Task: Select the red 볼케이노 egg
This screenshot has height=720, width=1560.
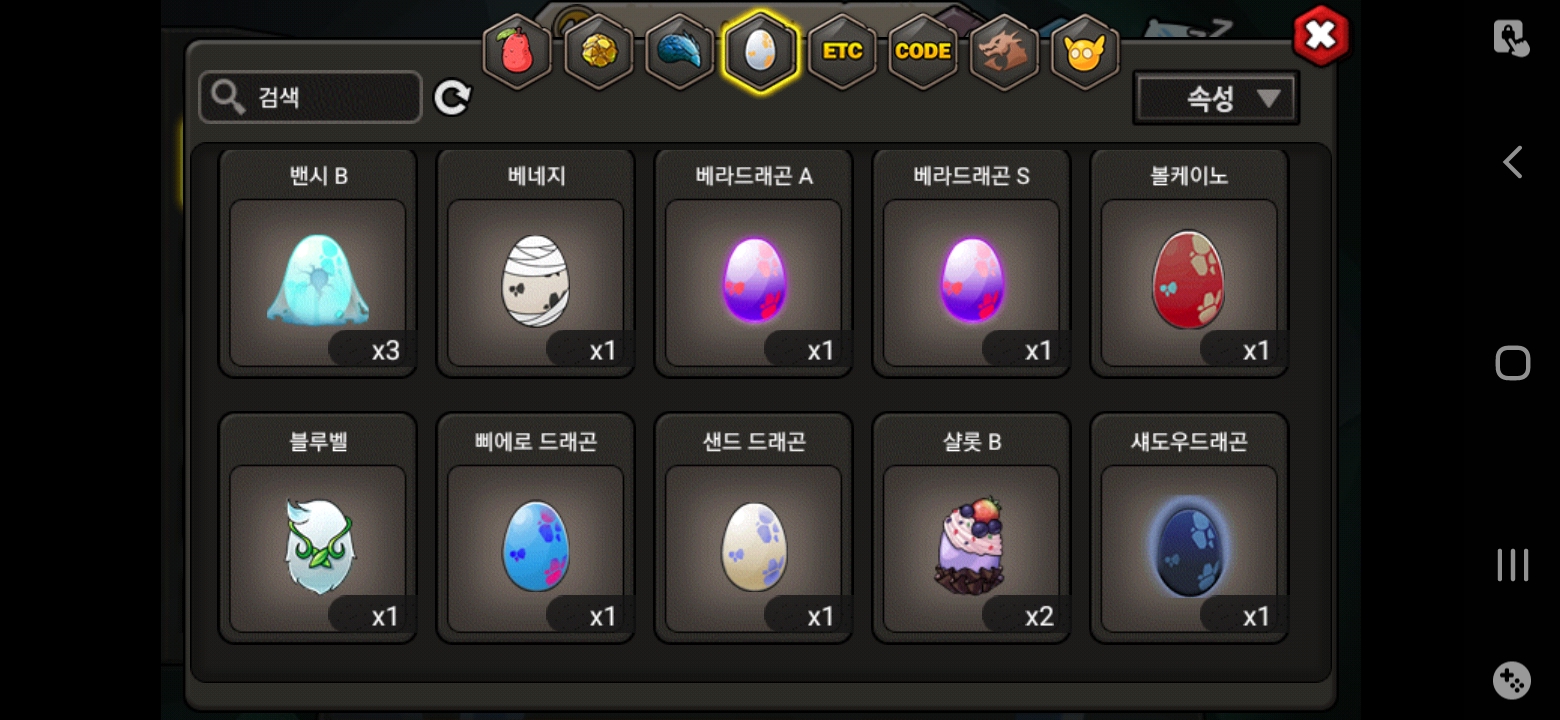Action: pyautogui.click(x=1190, y=264)
